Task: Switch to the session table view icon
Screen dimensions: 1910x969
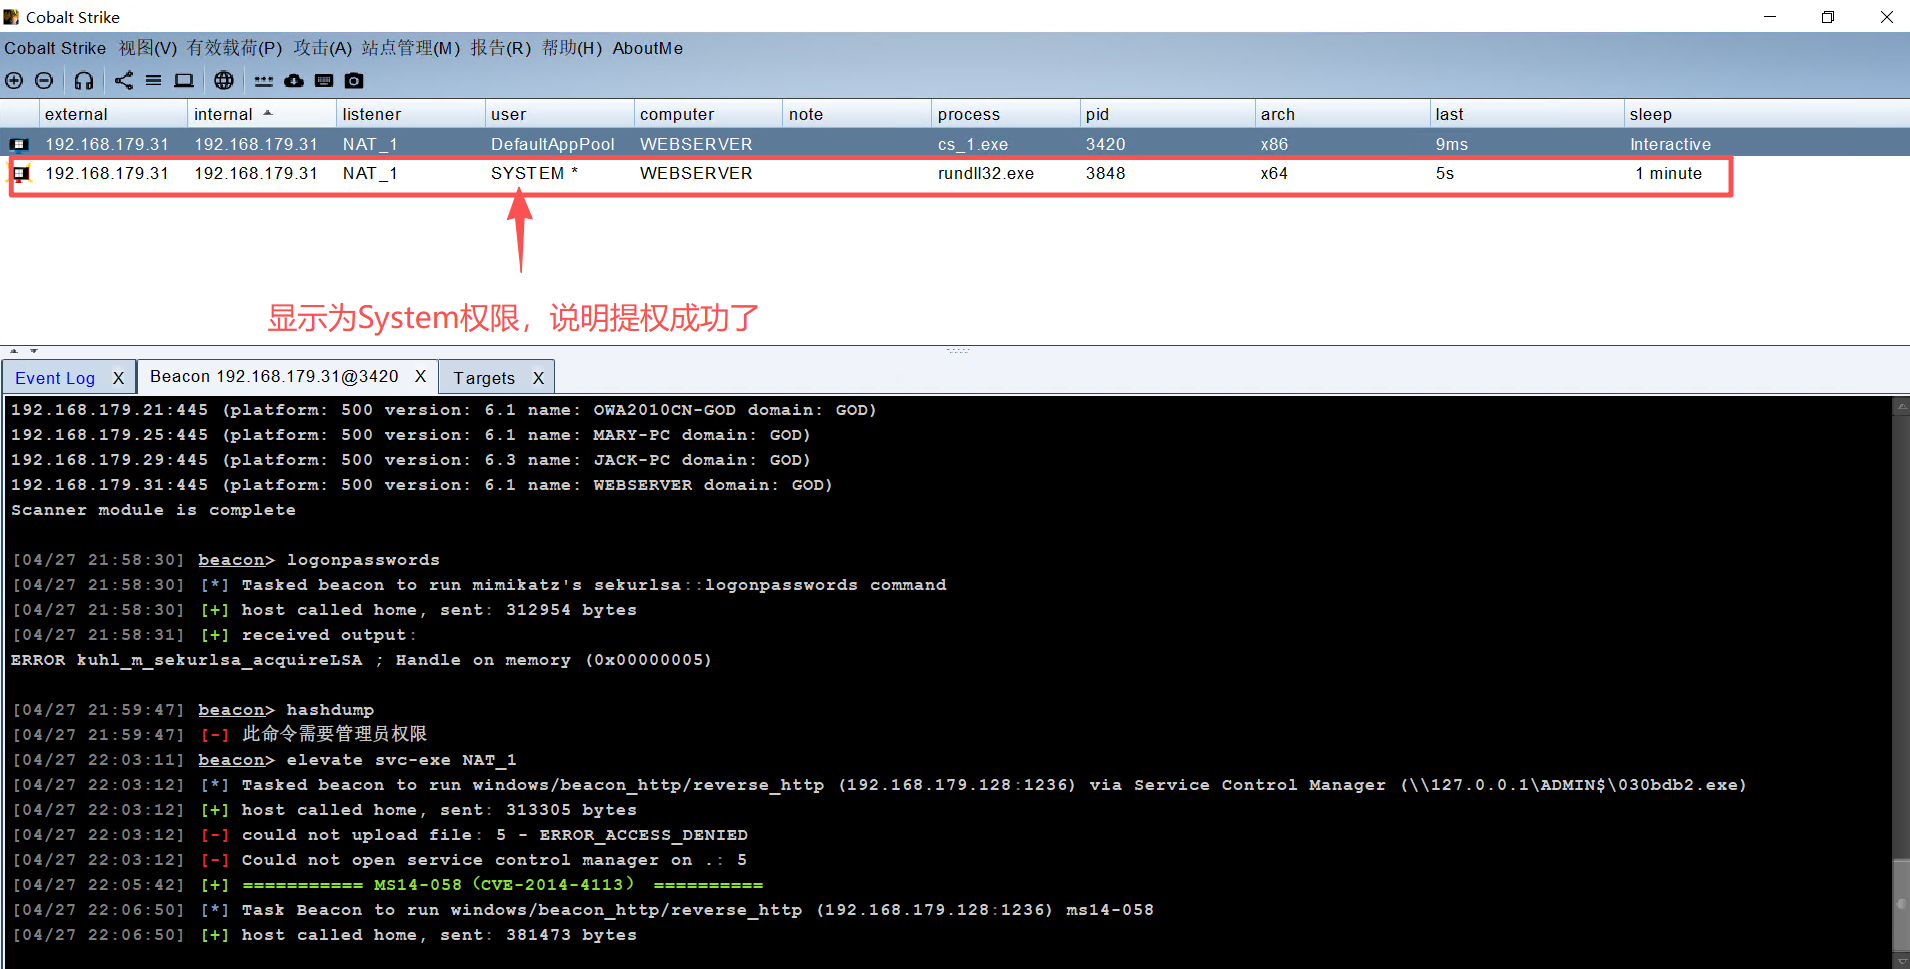Action: click(x=153, y=81)
